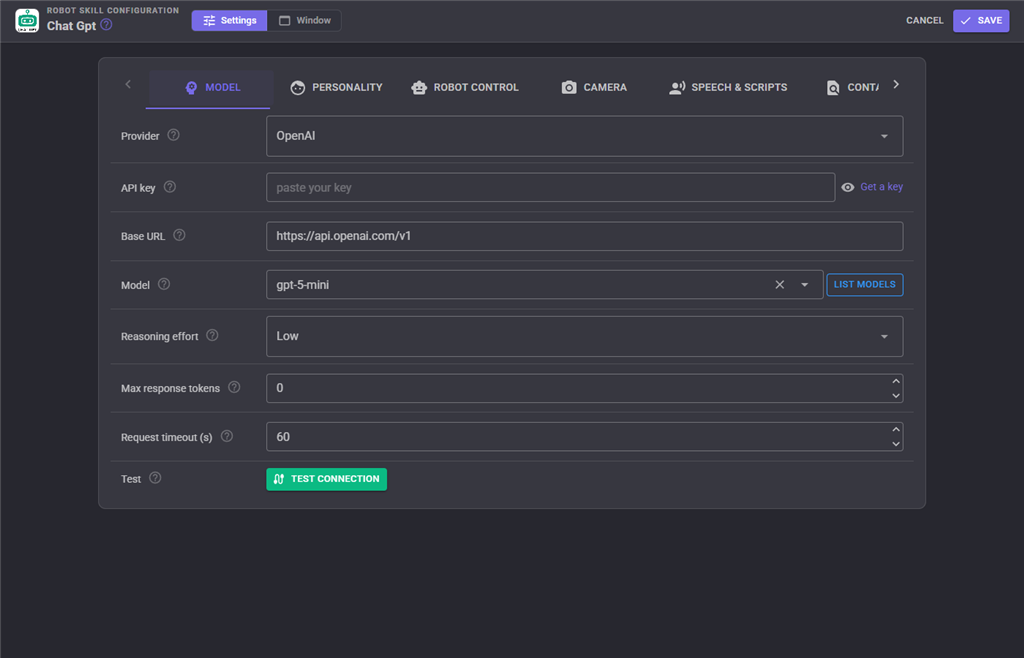Open the Model dropdown arrow

(805, 285)
